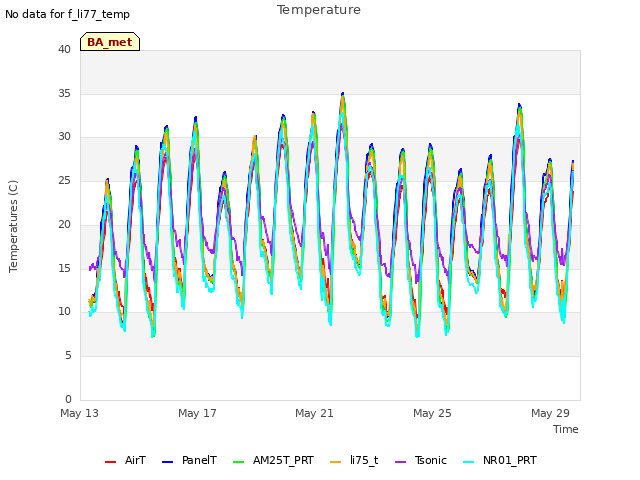
Task: Toggle the AirT legend entry
Action: (x=125, y=461)
